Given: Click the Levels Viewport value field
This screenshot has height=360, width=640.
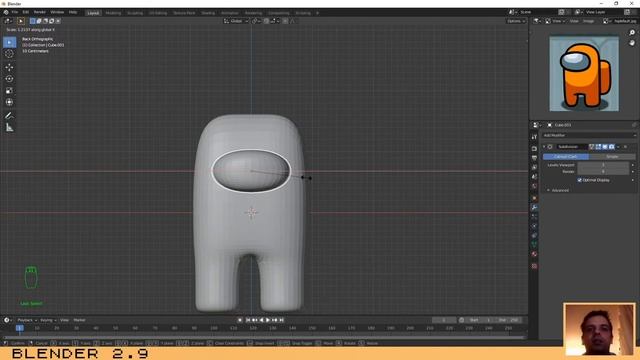Looking at the screenshot, I should [603, 165].
